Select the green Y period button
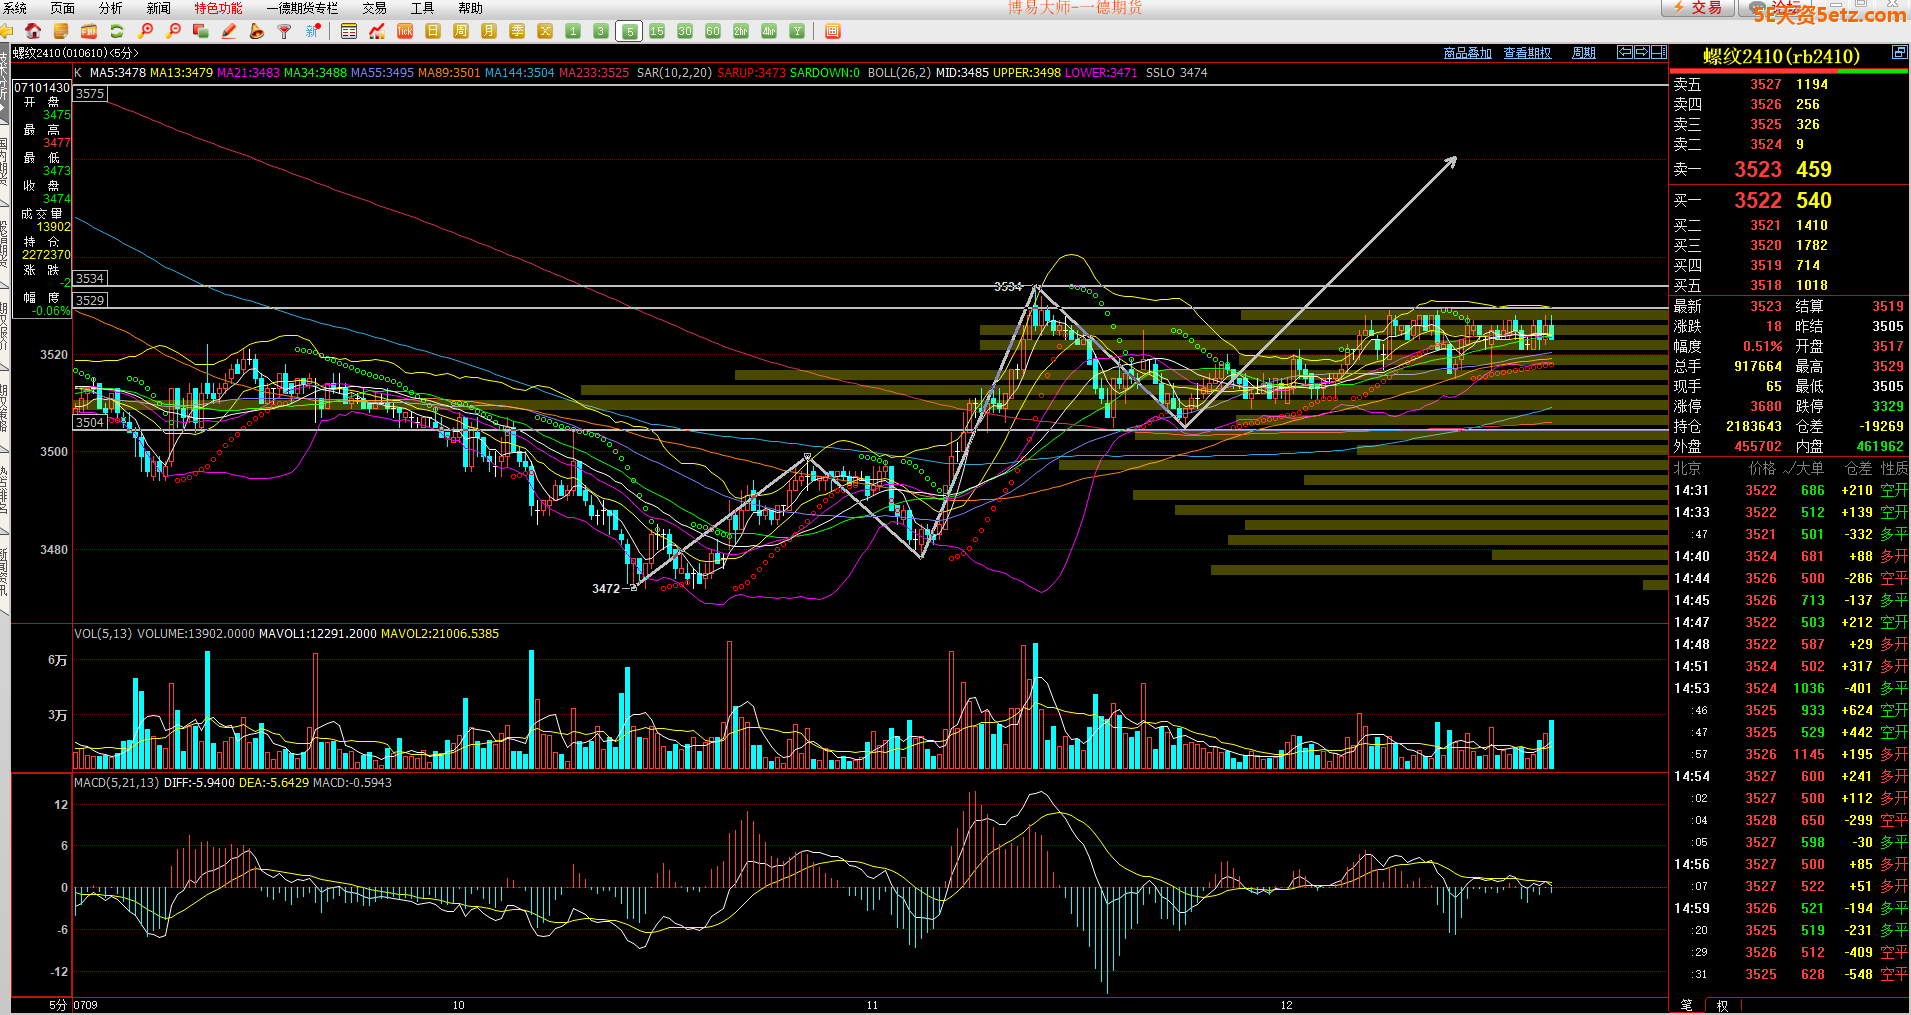 [797, 31]
